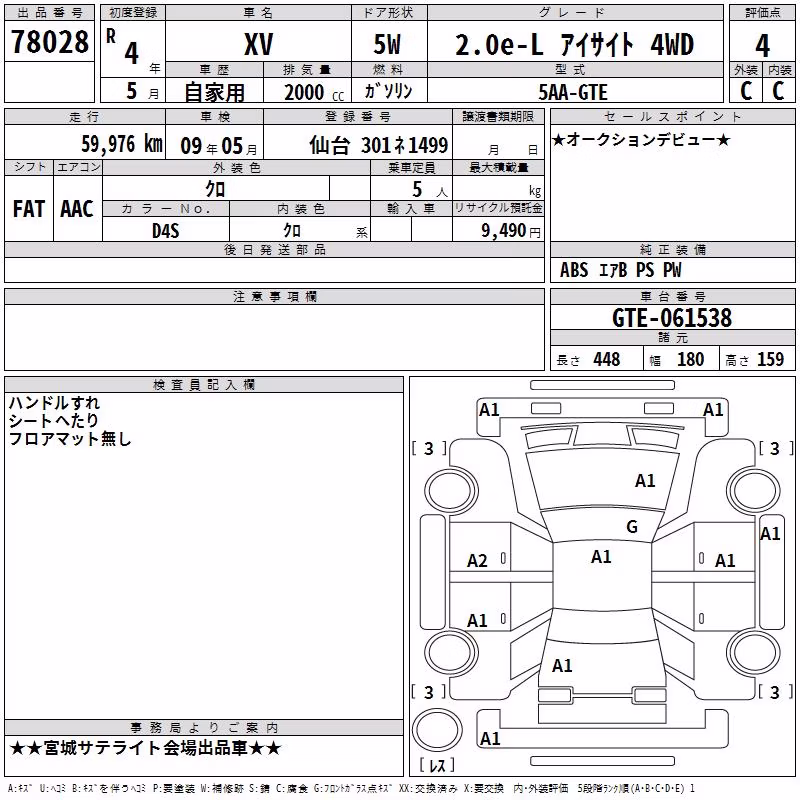Click the equipment list ABS エアB PS PW
Image resolution: width=800 pixels, height=800 pixels.
click(620, 270)
